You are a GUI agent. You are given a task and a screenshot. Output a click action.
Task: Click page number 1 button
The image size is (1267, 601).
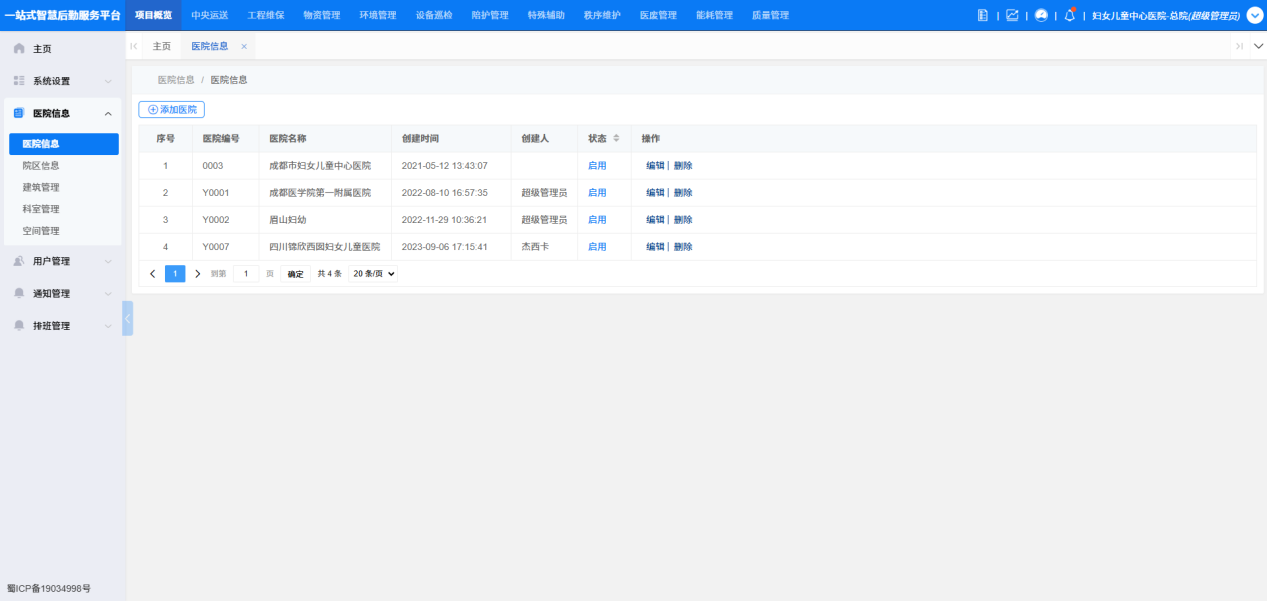coord(175,274)
